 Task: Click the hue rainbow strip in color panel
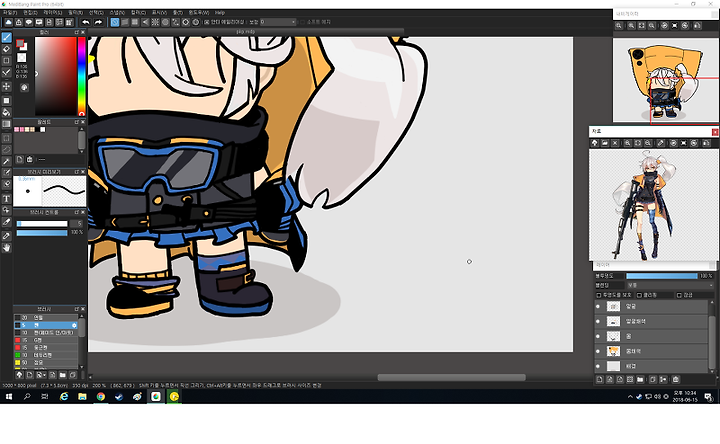tap(81, 76)
